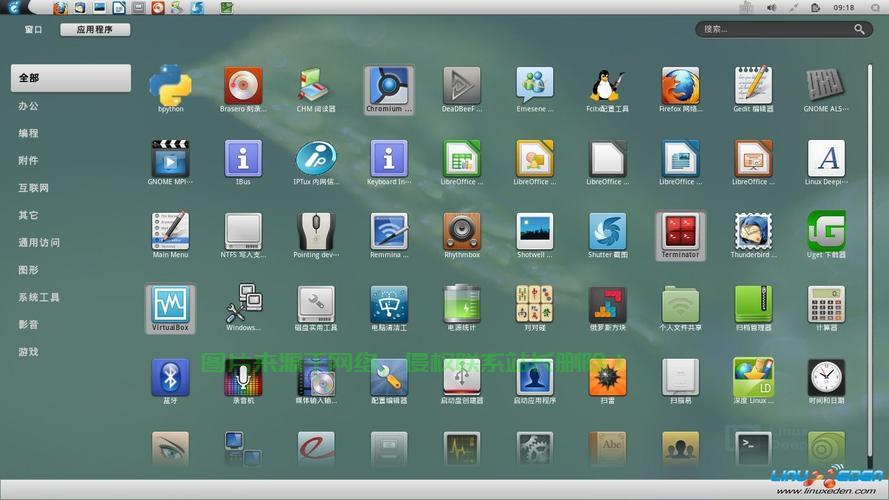Open Firefox web browser icon
Screen dimensions: 889x500
tap(680, 87)
